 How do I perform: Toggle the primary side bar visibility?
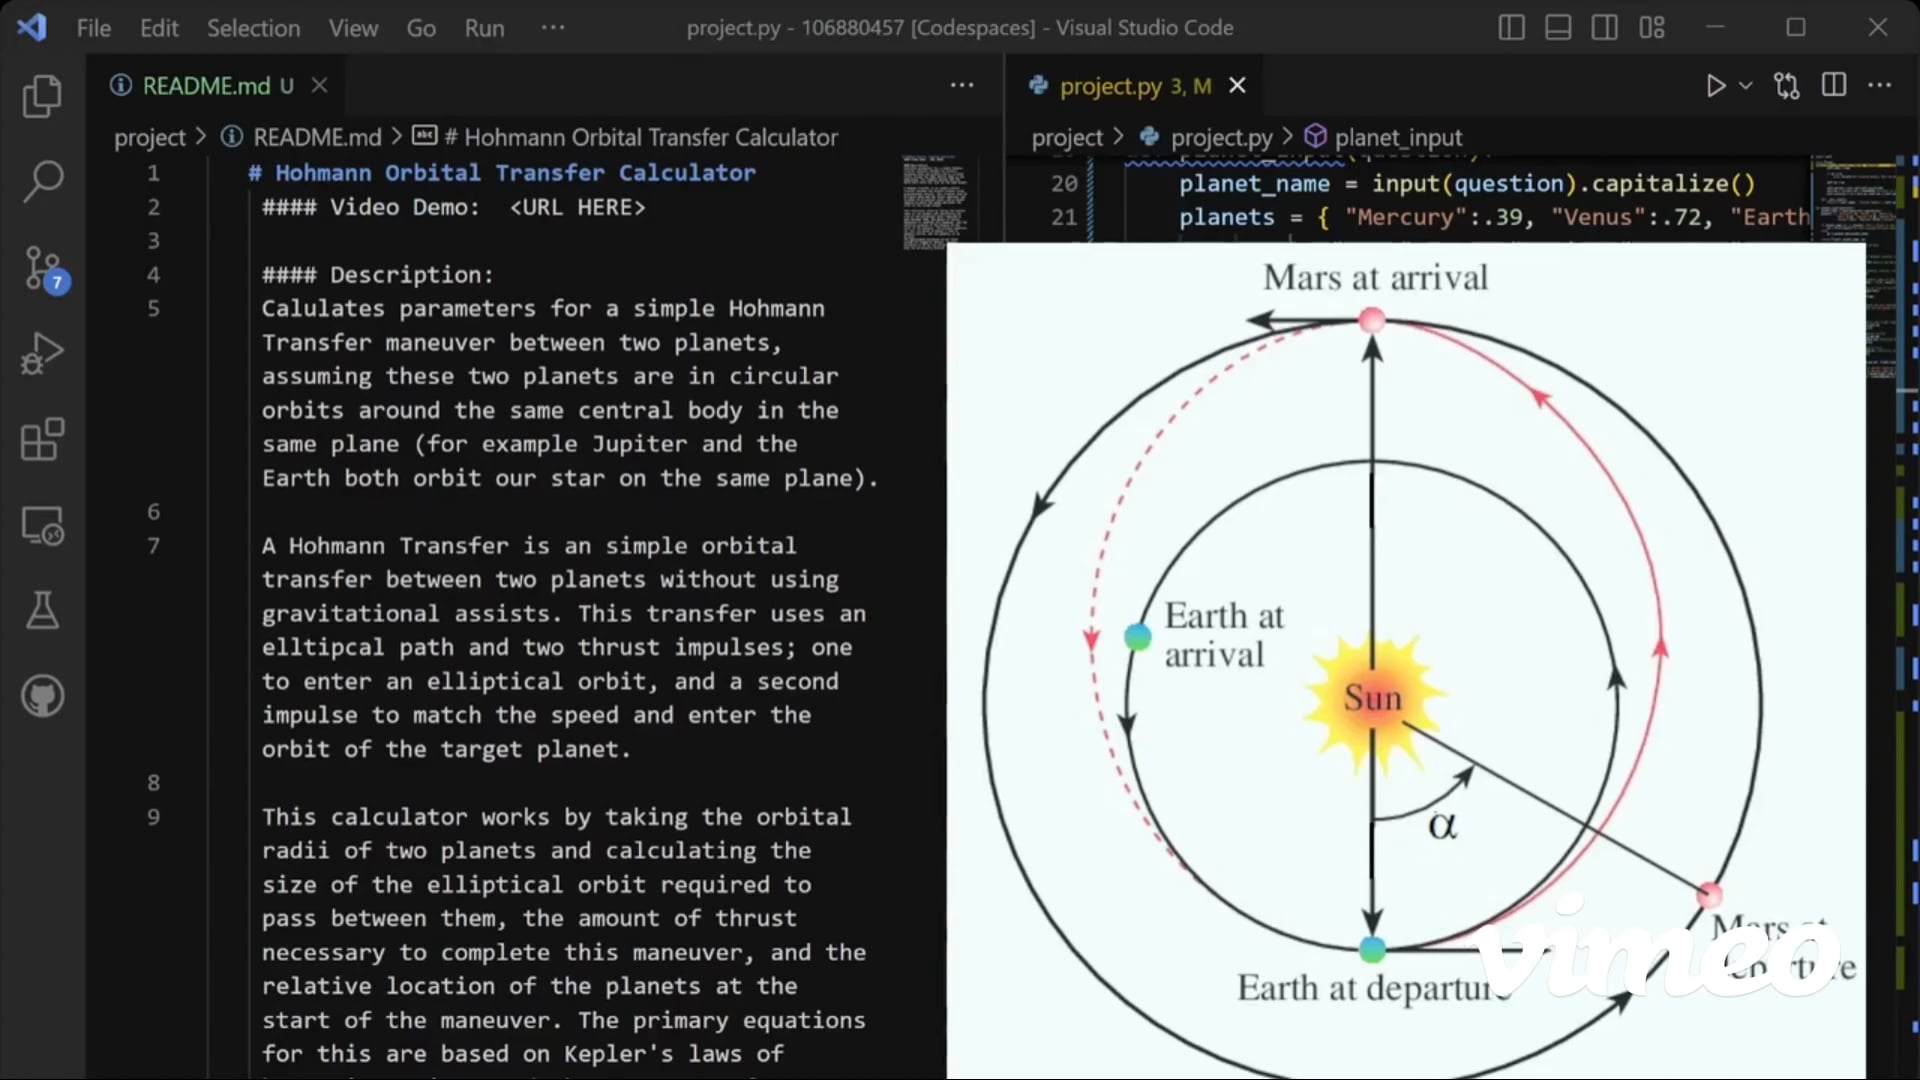1511,27
